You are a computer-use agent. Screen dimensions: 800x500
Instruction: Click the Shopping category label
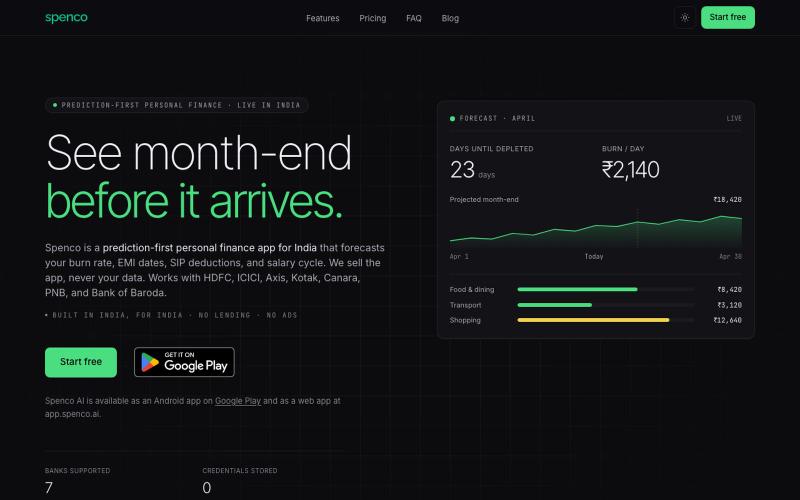coord(465,320)
